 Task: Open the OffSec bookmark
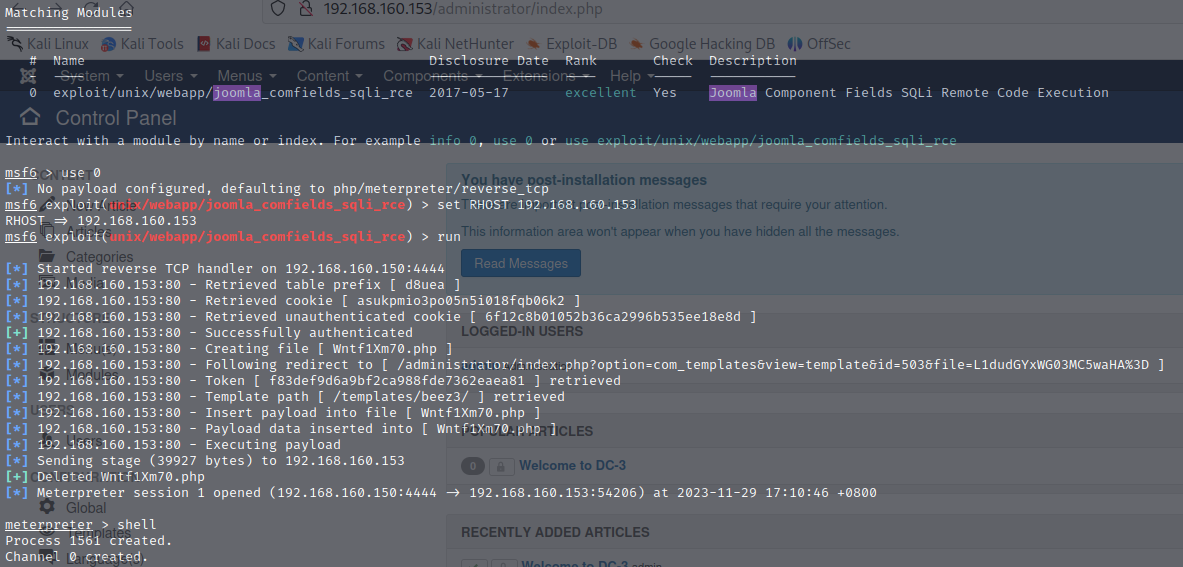pyautogui.click(x=819, y=44)
